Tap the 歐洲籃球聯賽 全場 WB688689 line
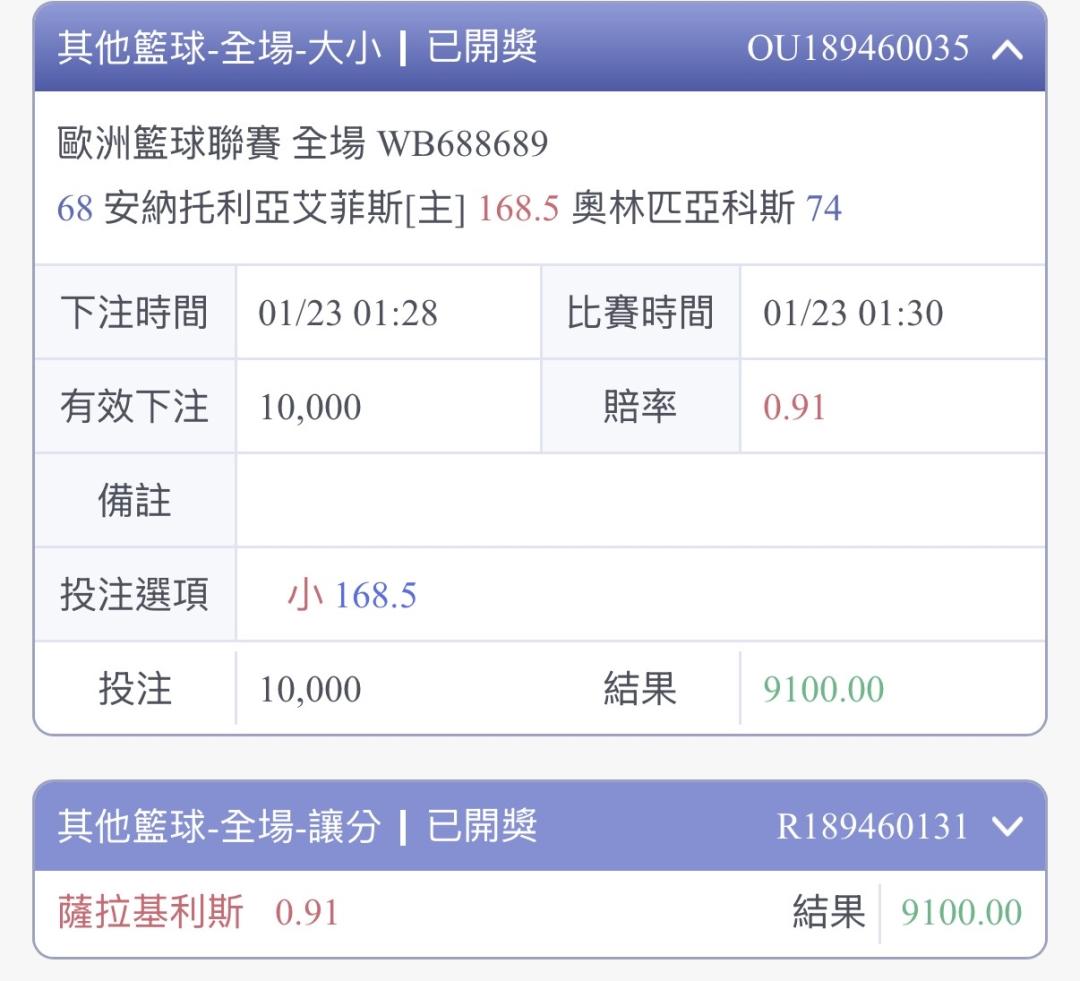The image size is (1080, 981). click(x=303, y=145)
